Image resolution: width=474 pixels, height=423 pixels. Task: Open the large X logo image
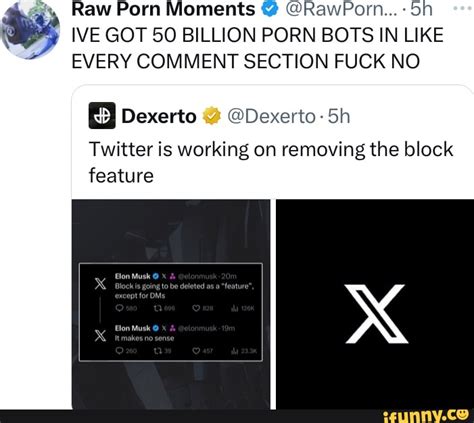pyautogui.click(x=375, y=304)
